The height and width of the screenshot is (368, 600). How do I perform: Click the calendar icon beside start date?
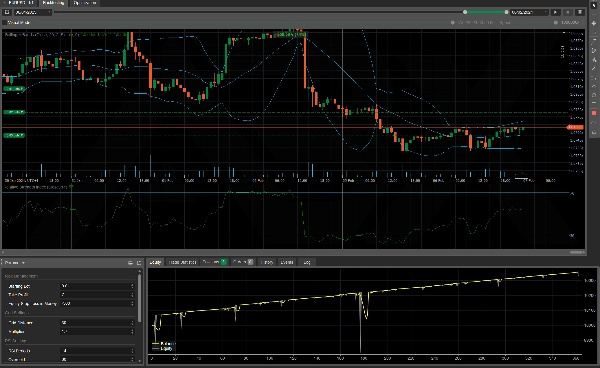point(7,12)
